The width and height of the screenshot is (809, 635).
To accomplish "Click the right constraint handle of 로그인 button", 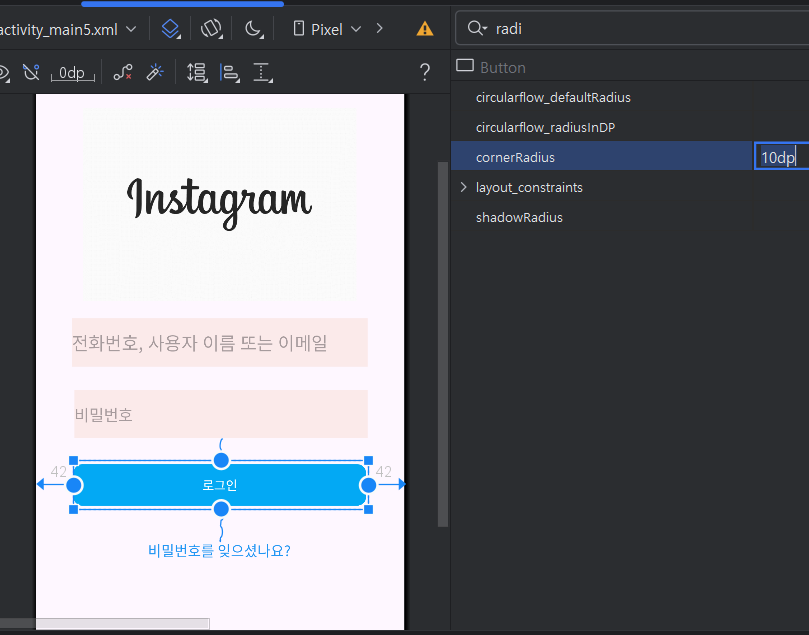I will click(368, 485).
